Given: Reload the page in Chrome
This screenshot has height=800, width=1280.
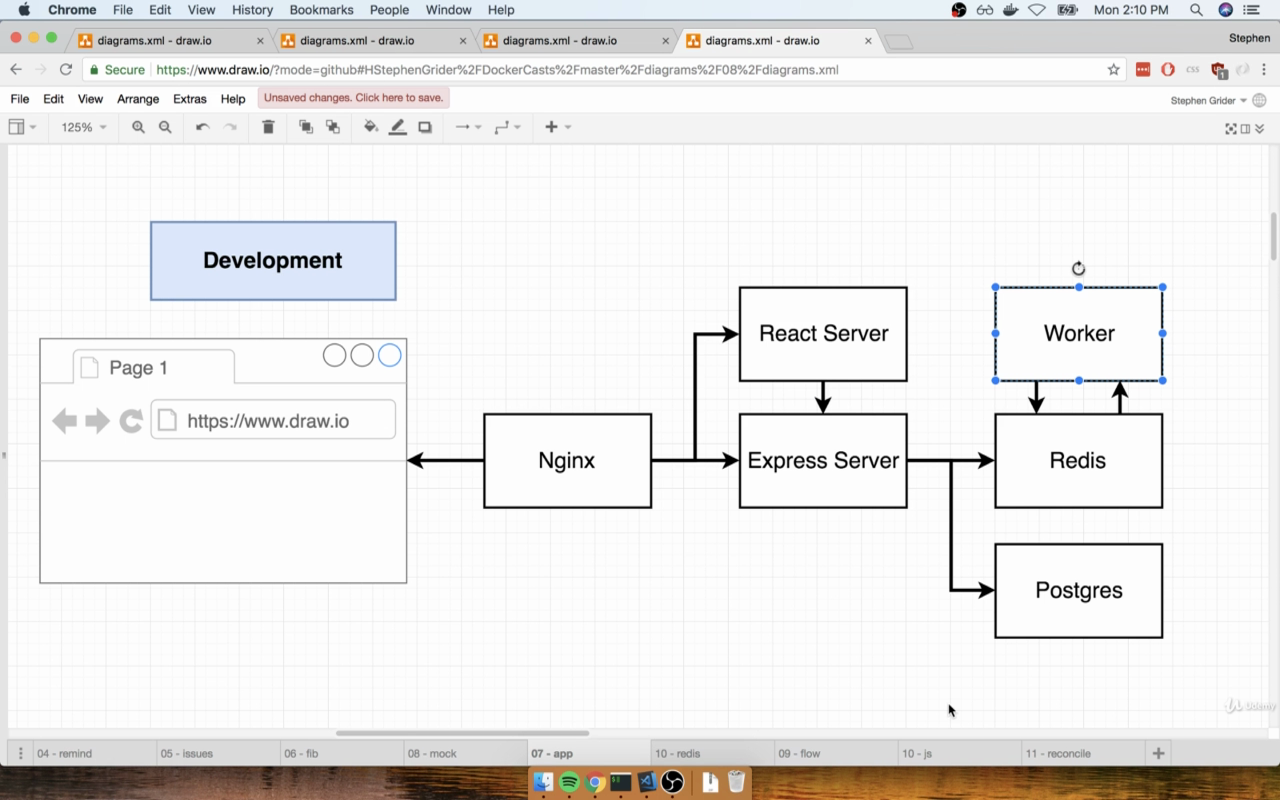Looking at the screenshot, I should [x=66, y=70].
